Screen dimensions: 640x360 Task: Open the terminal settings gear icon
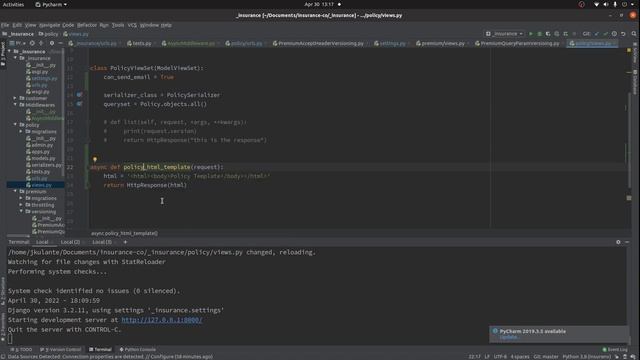point(618,242)
